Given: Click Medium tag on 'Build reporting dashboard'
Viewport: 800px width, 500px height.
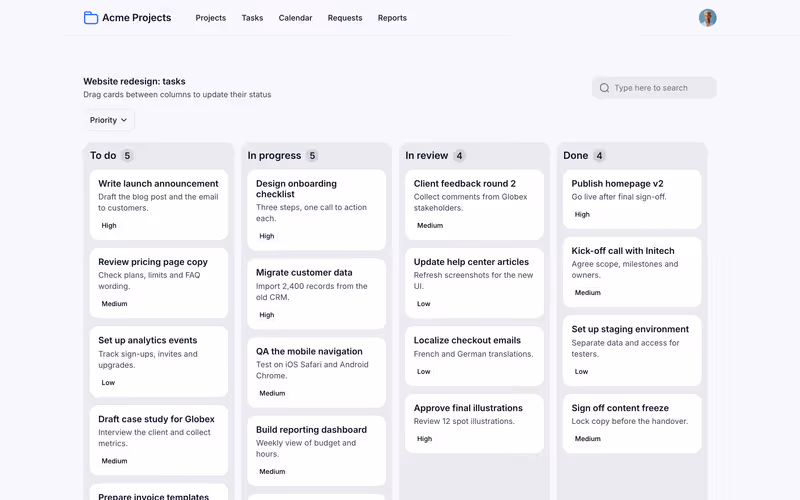Looking at the screenshot, I should [272, 471].
